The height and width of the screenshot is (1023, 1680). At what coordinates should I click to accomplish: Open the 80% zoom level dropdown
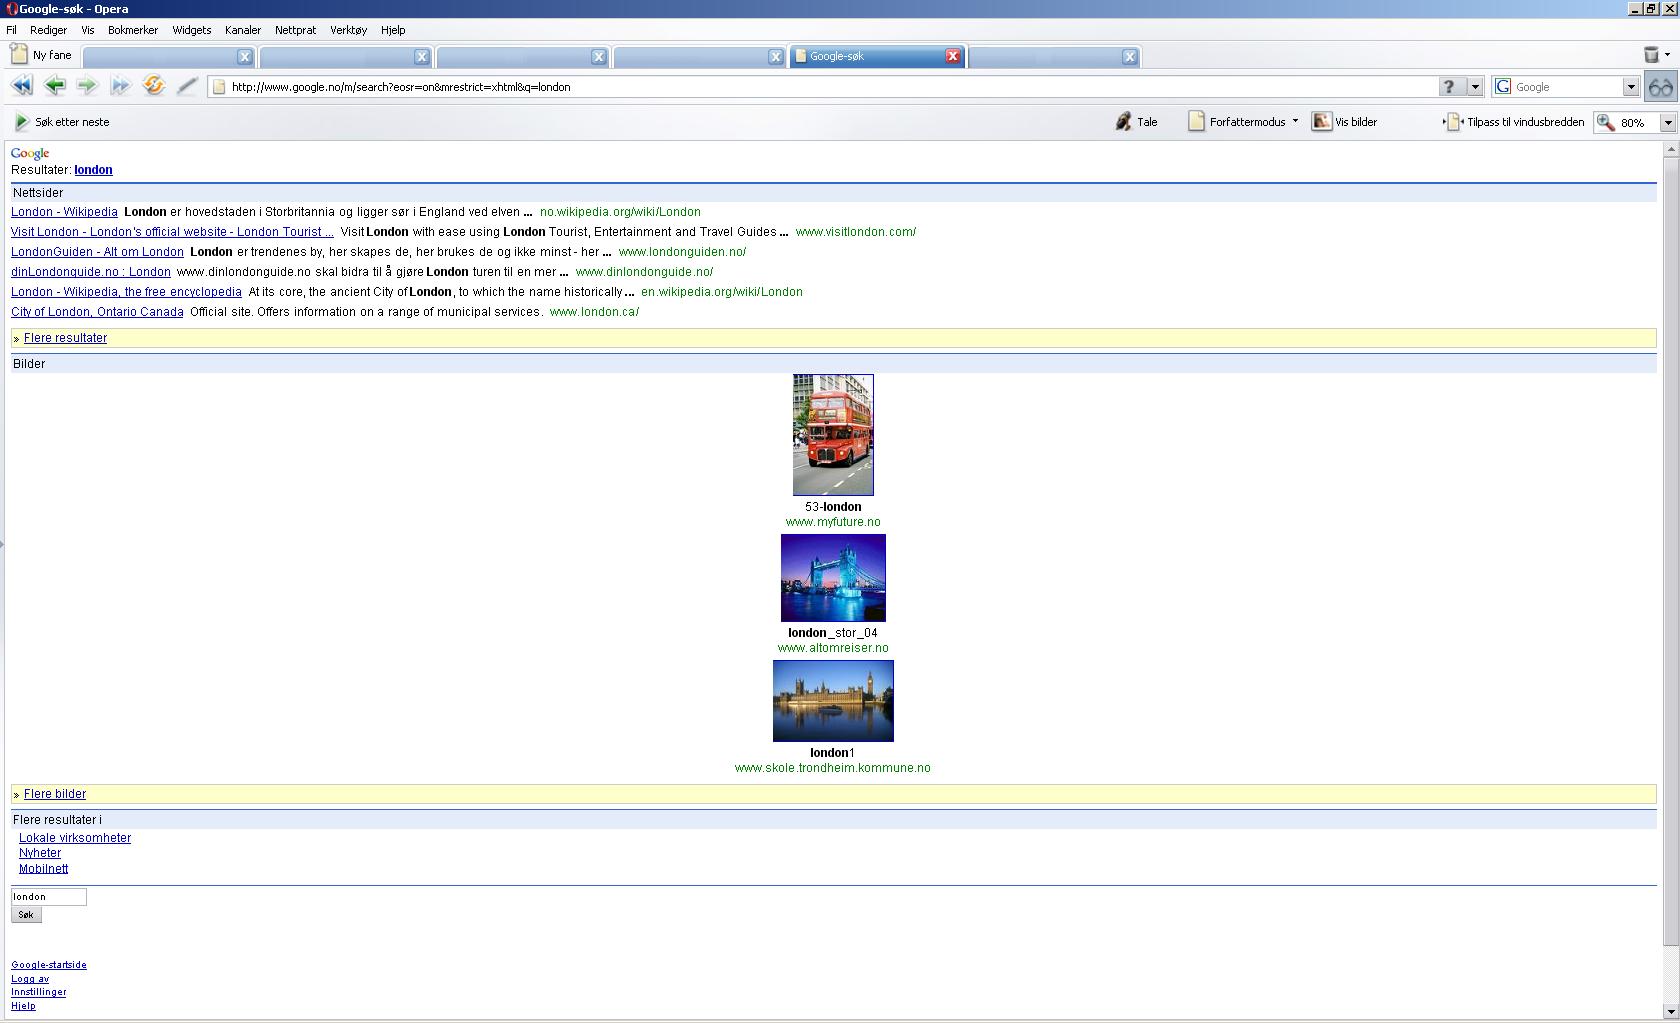[x=1667, y=122]
